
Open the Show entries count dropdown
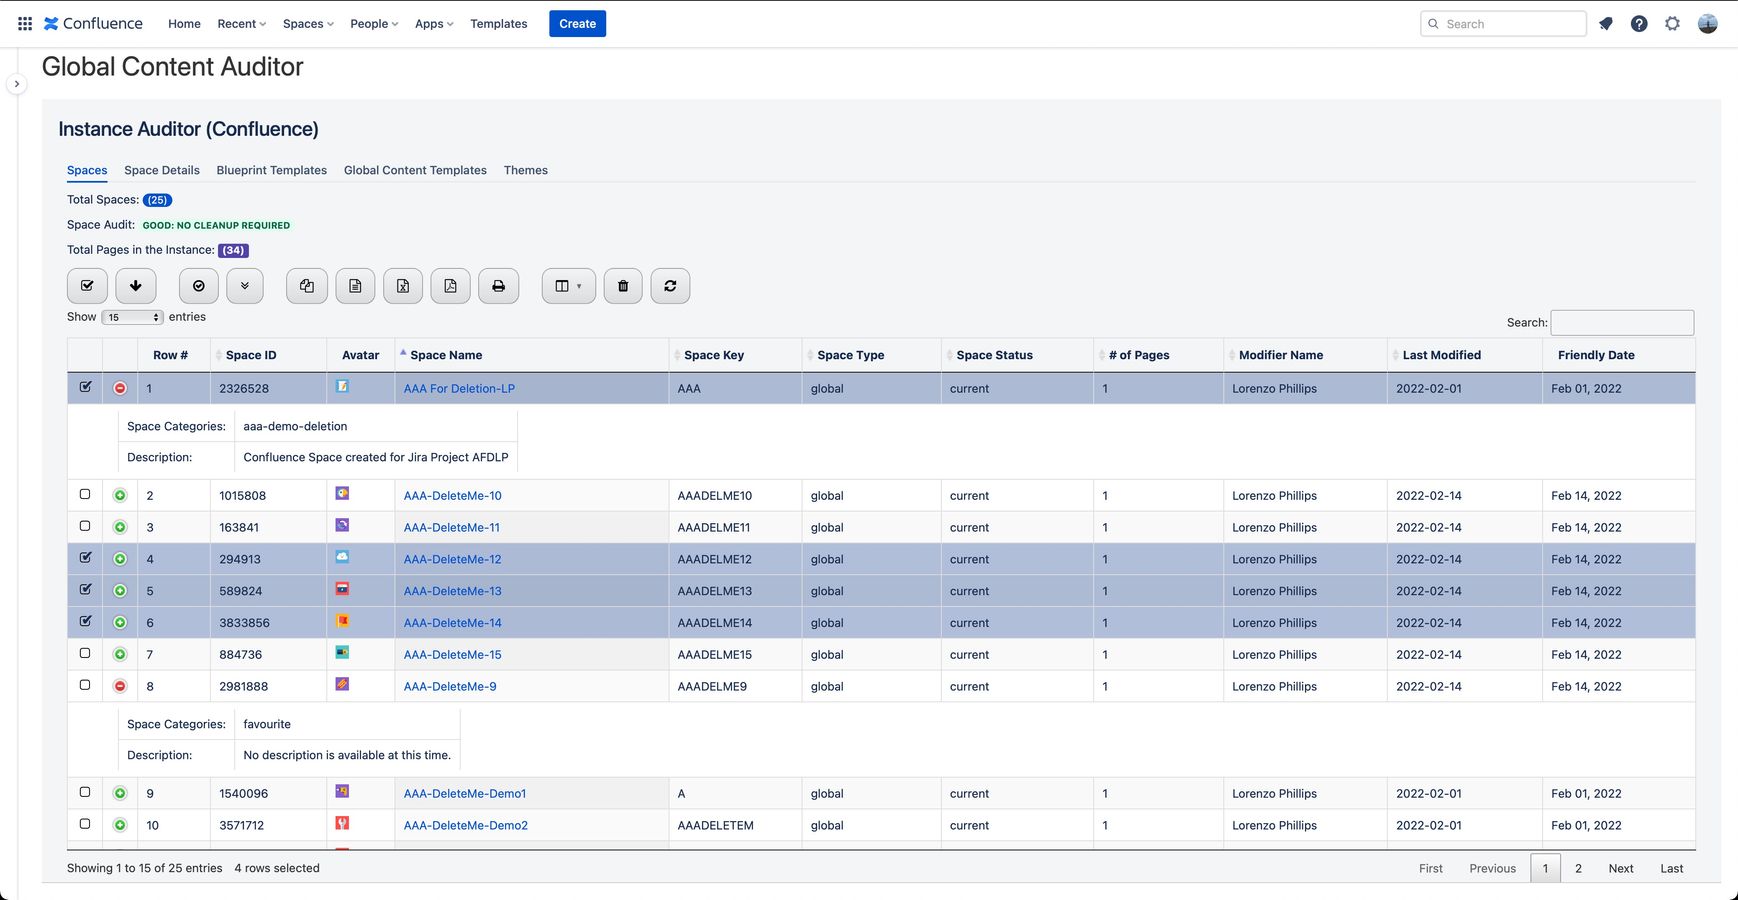click(x=132, y=317)
